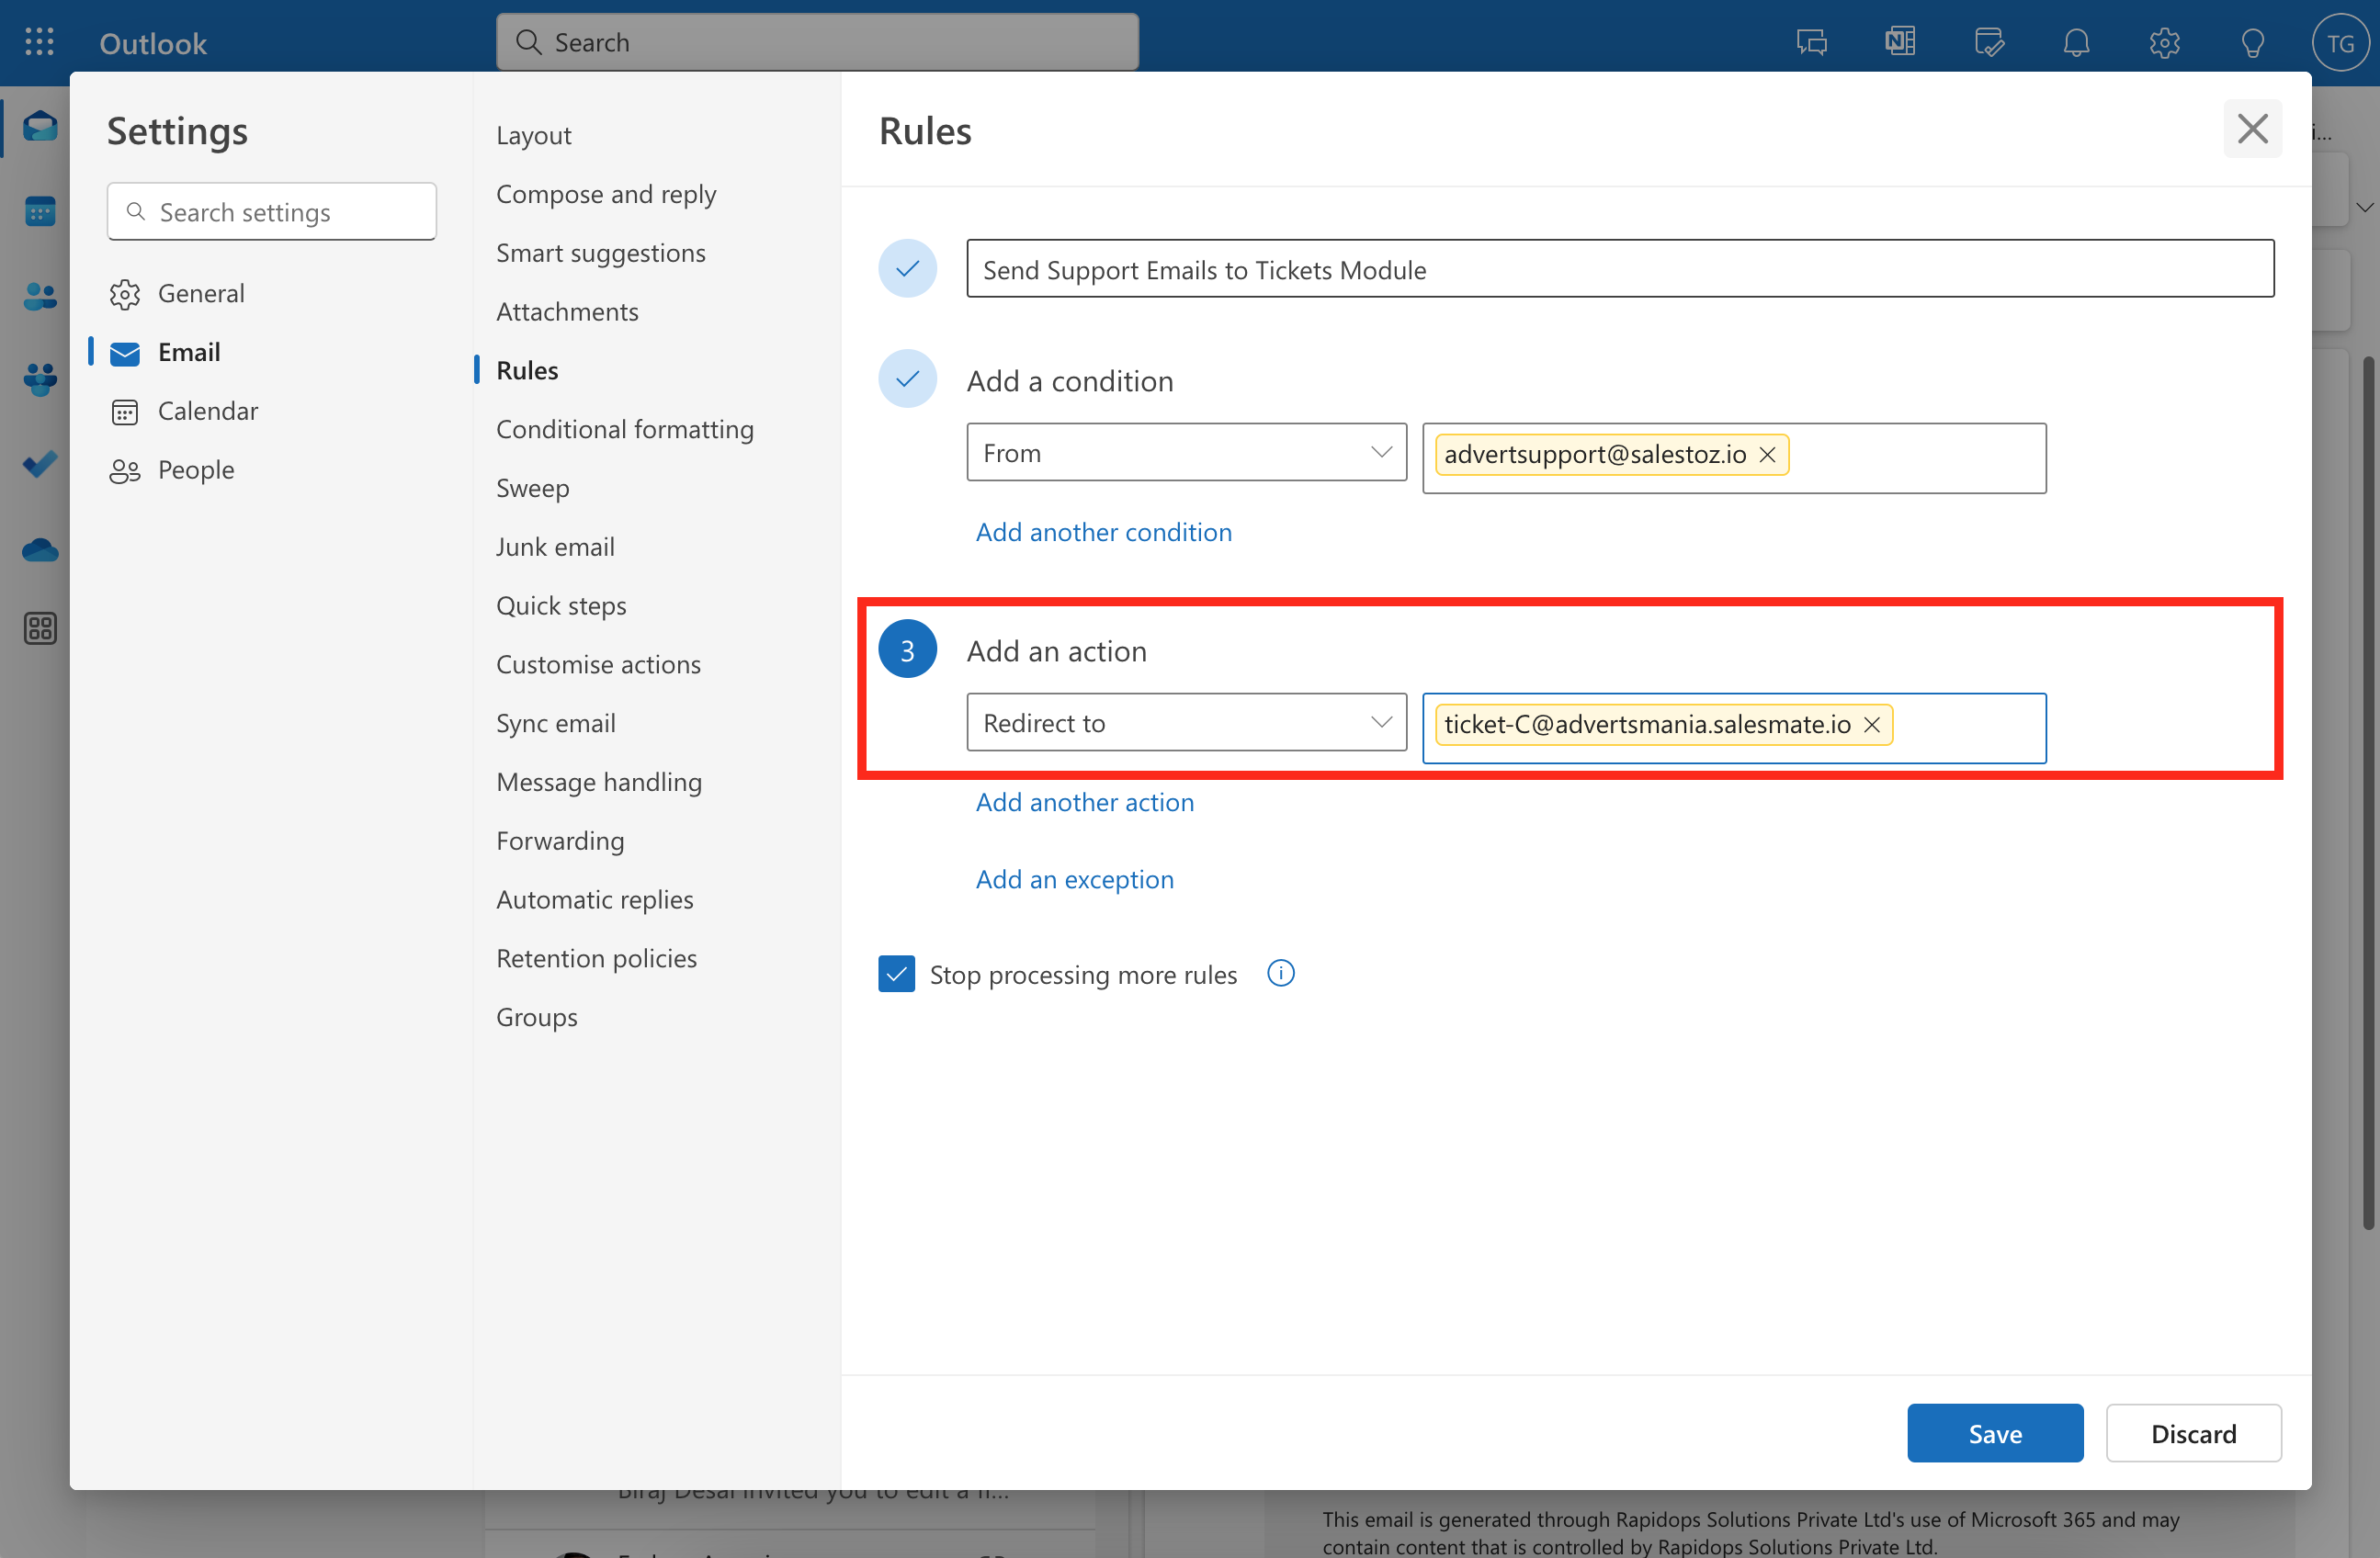Image resolution: width=2380 pixels, height=1558 pixels.
Task: Open the Tips lightbulb icon
Action: coord(2252,42)
